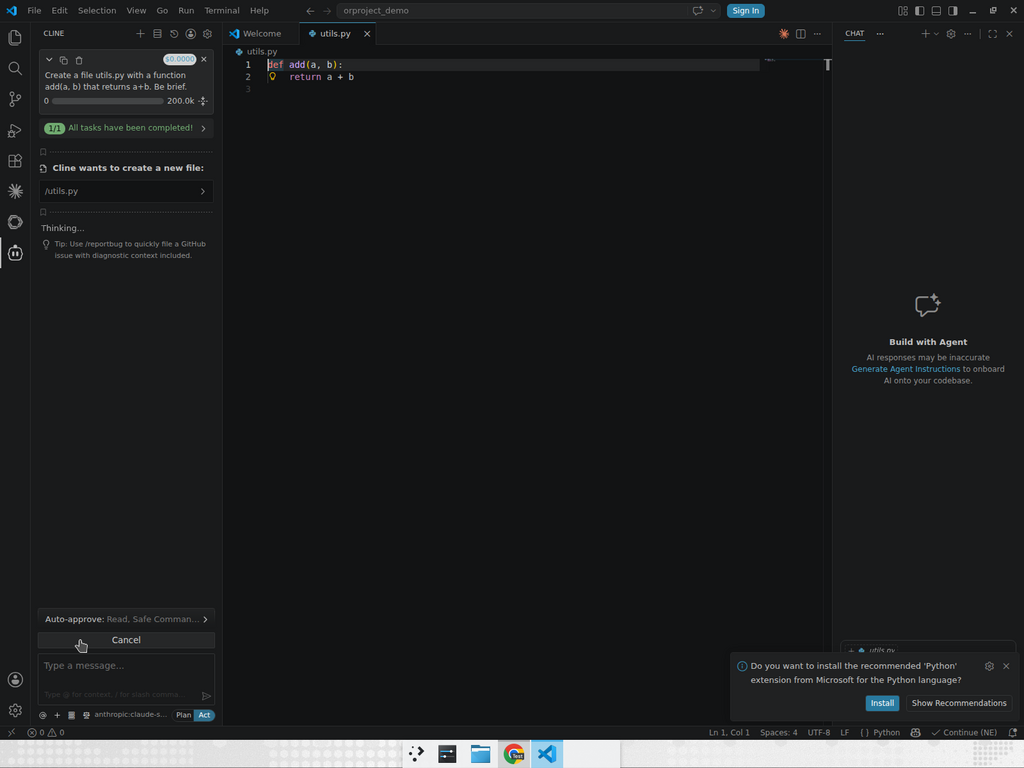Viewport: 1024px width, 768px height.
Task: Click the orange Claude icon in editor toolbar
Action: pos(784,34)
